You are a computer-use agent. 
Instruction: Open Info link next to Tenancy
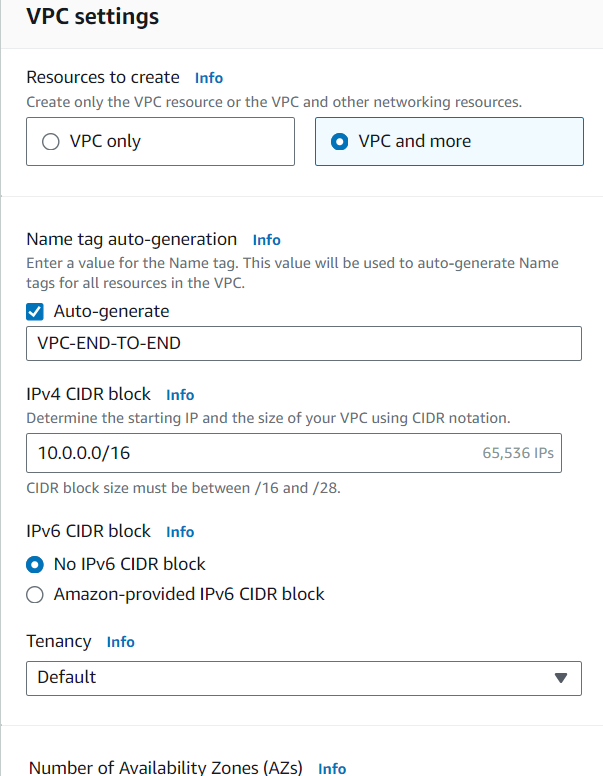(120, 641)
